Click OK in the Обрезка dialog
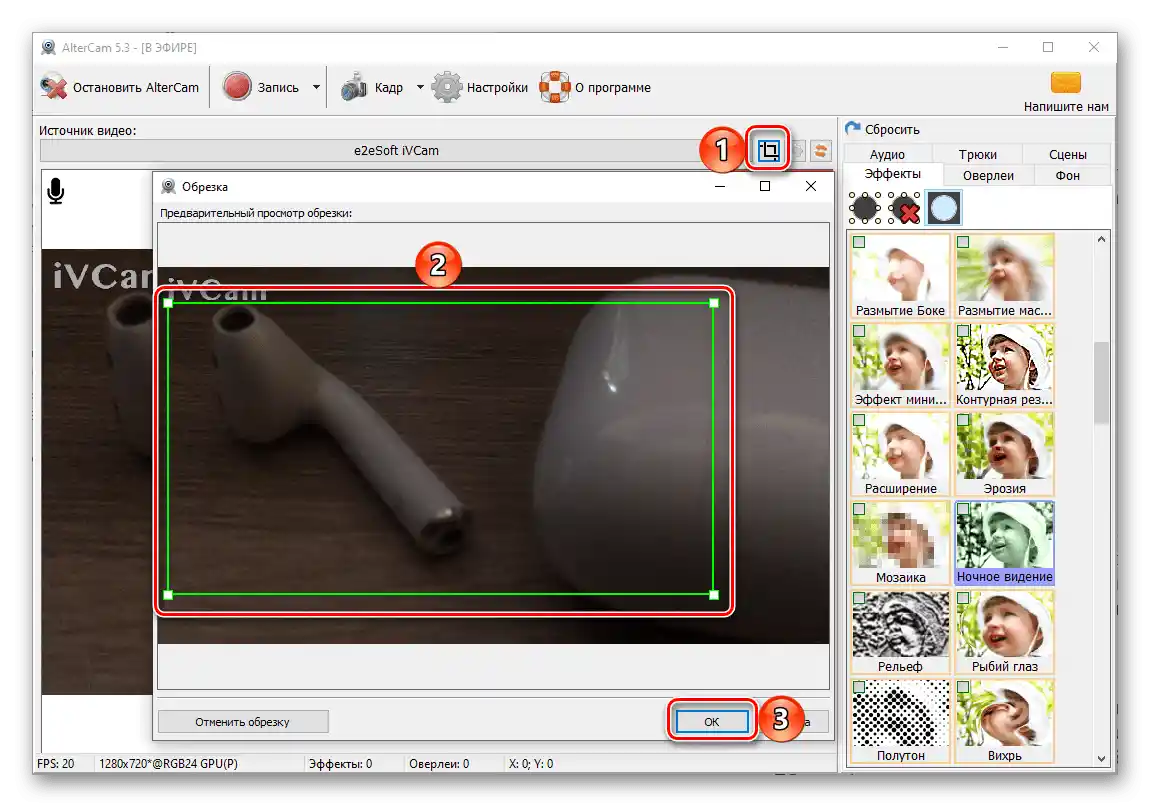1150x807 pixels. click(x=711, y=722)
